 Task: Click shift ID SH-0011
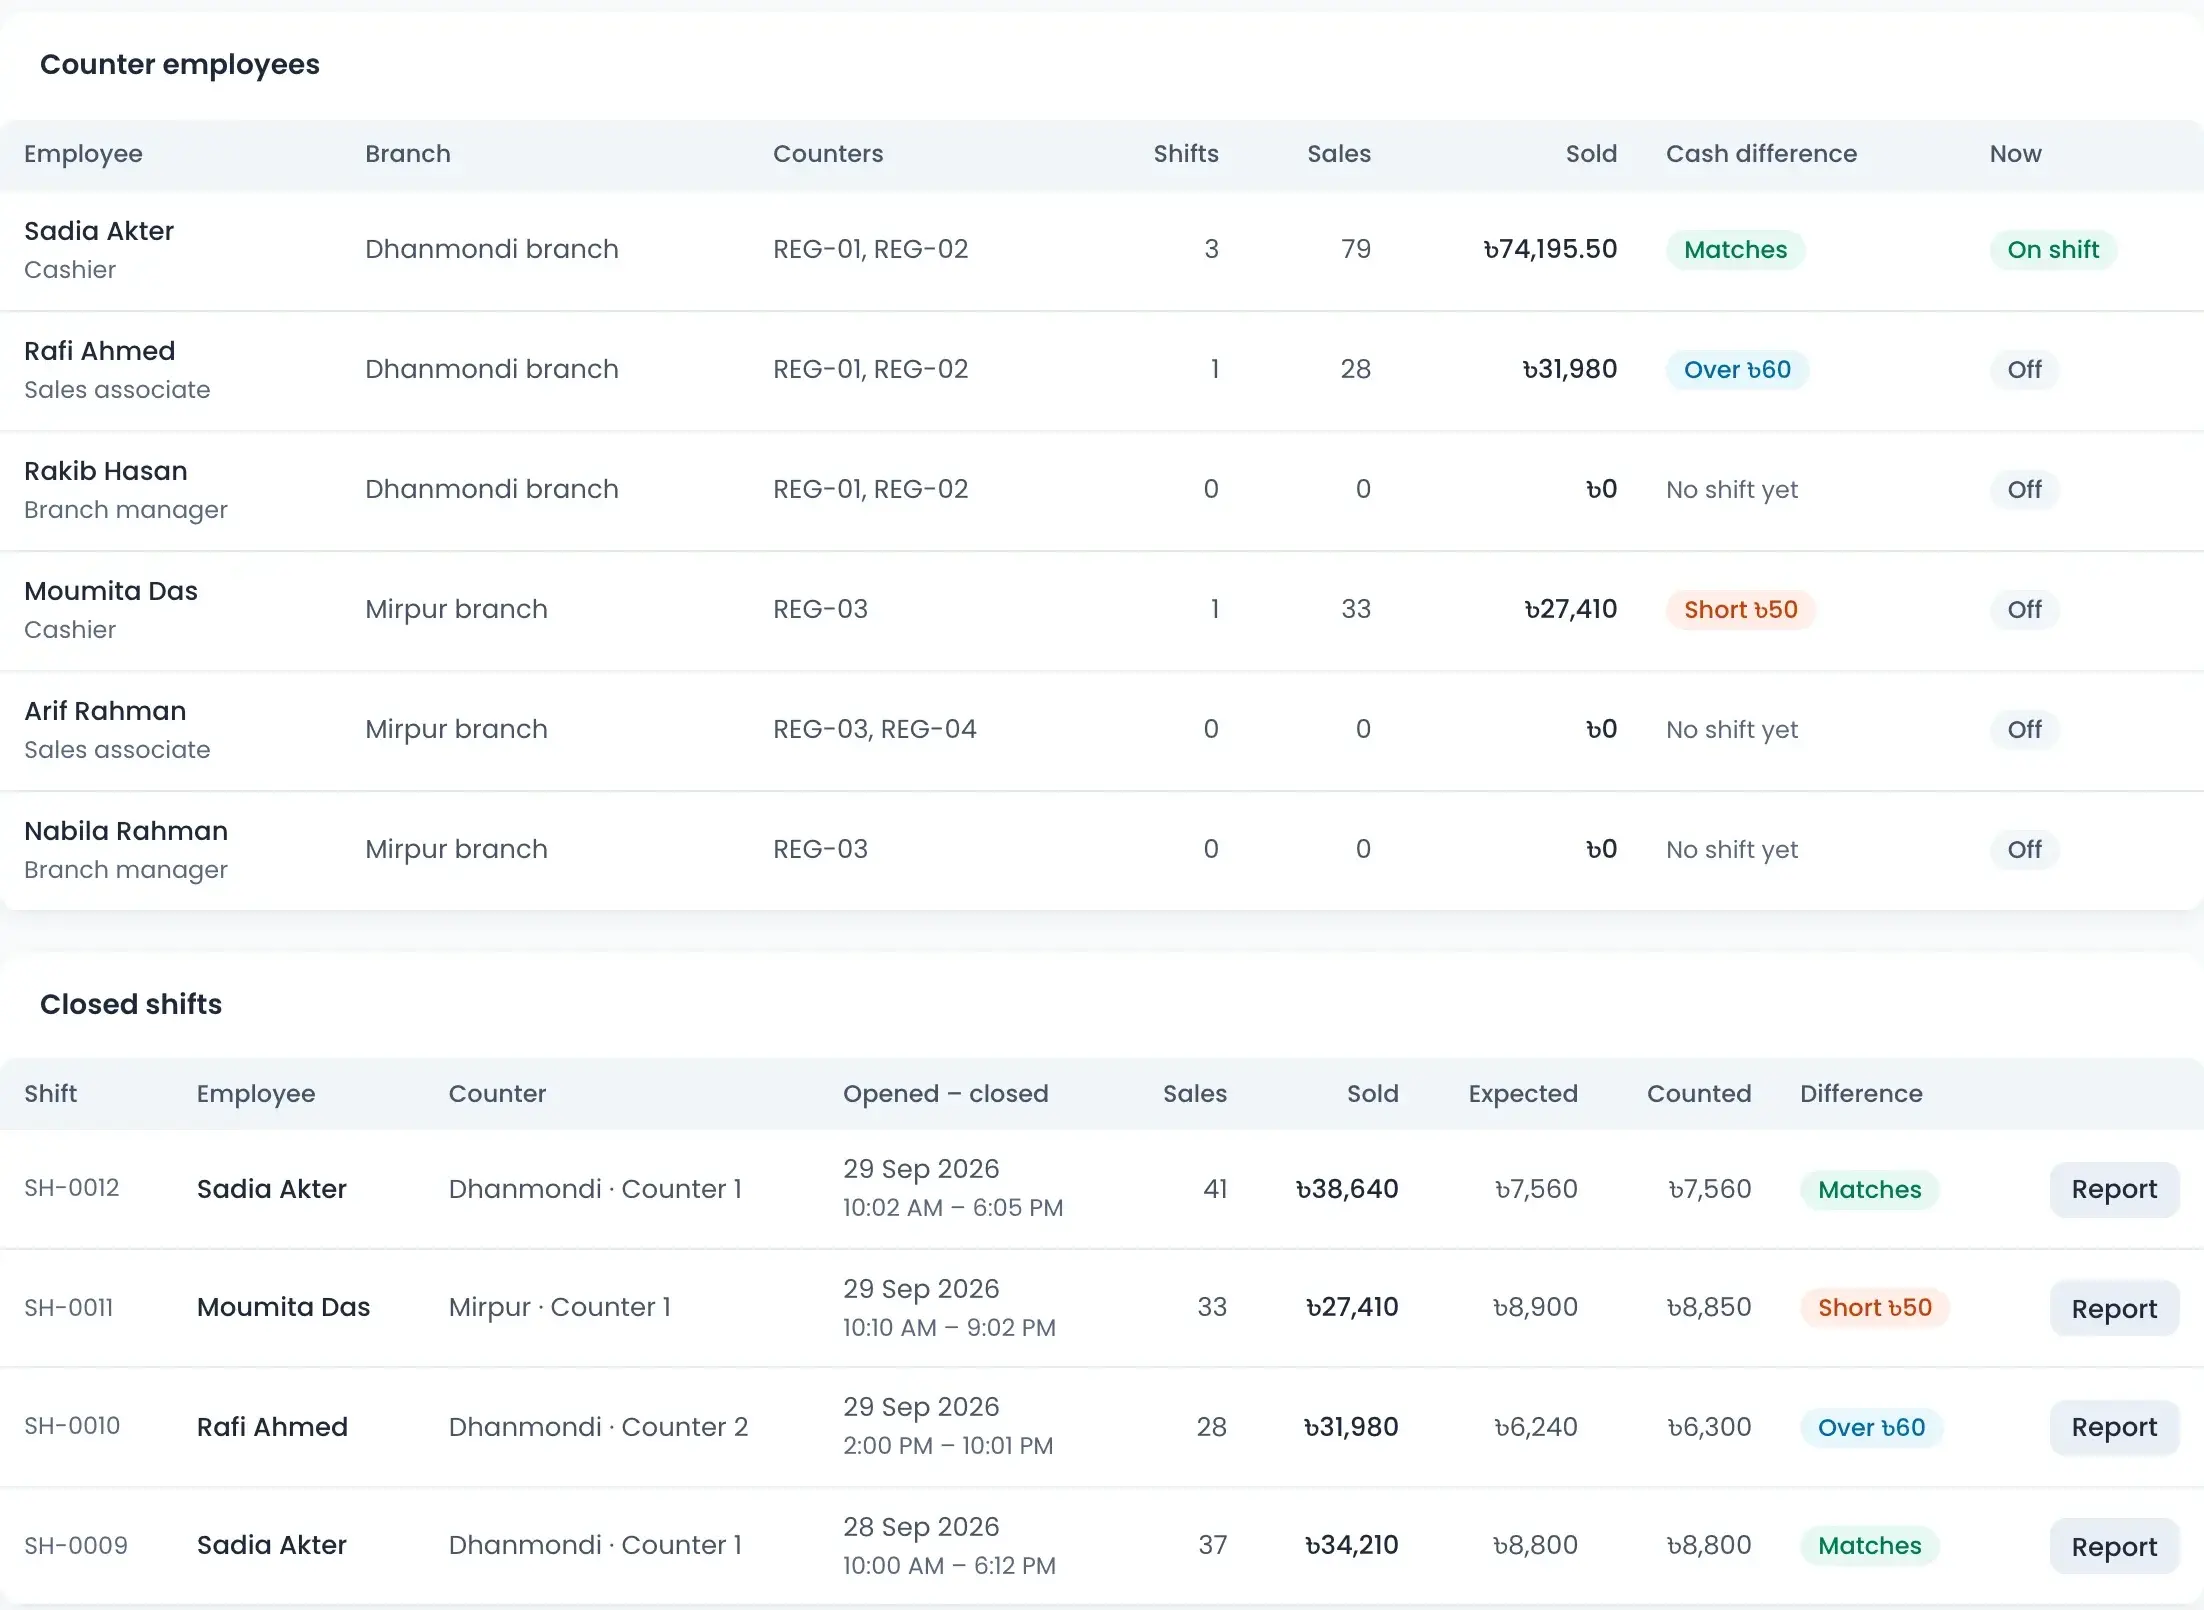[69, 1308]
